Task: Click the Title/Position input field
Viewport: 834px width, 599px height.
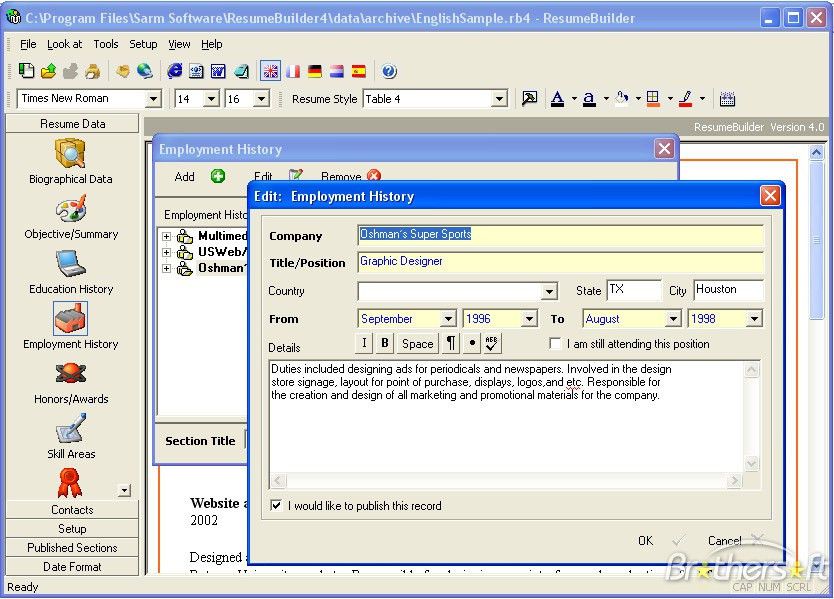Action: point(561,262)
